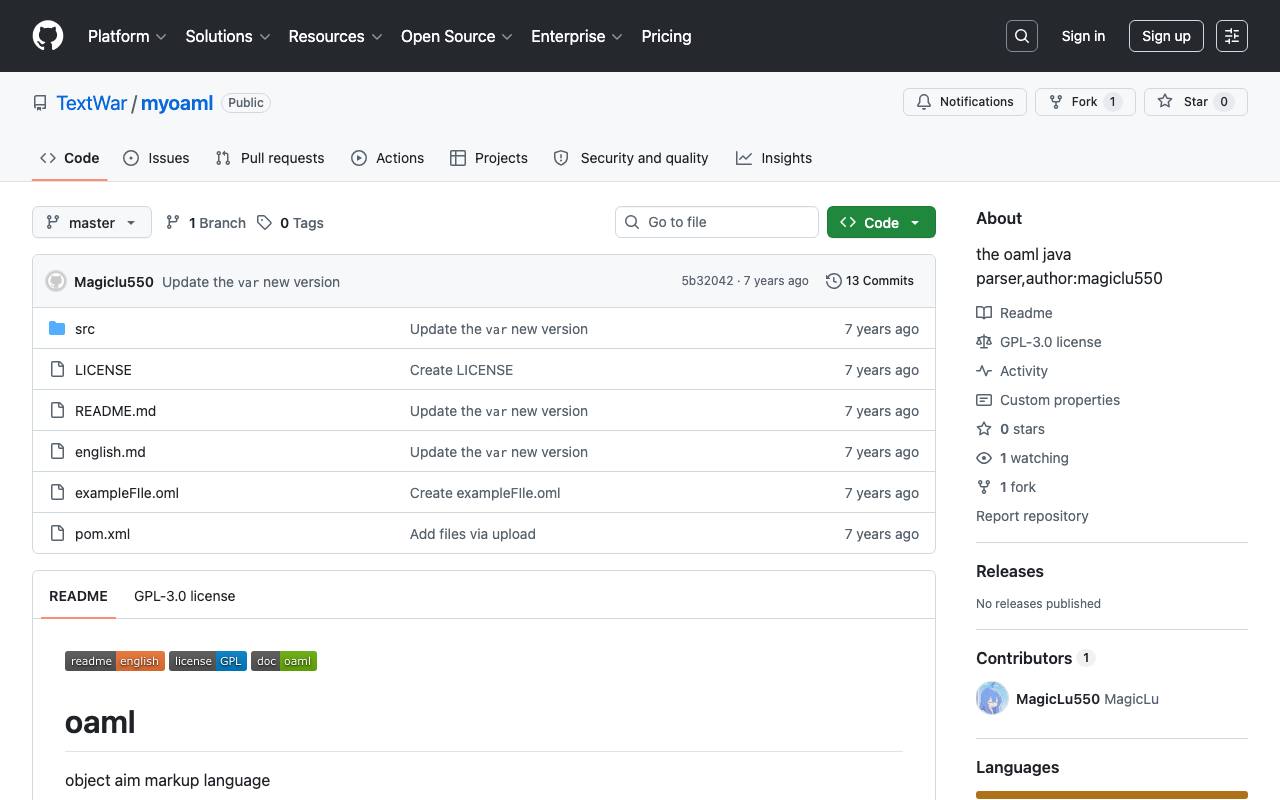Fork the repository
The width and height of the screenshot is (1280, 800).
tap(1085, 102)
